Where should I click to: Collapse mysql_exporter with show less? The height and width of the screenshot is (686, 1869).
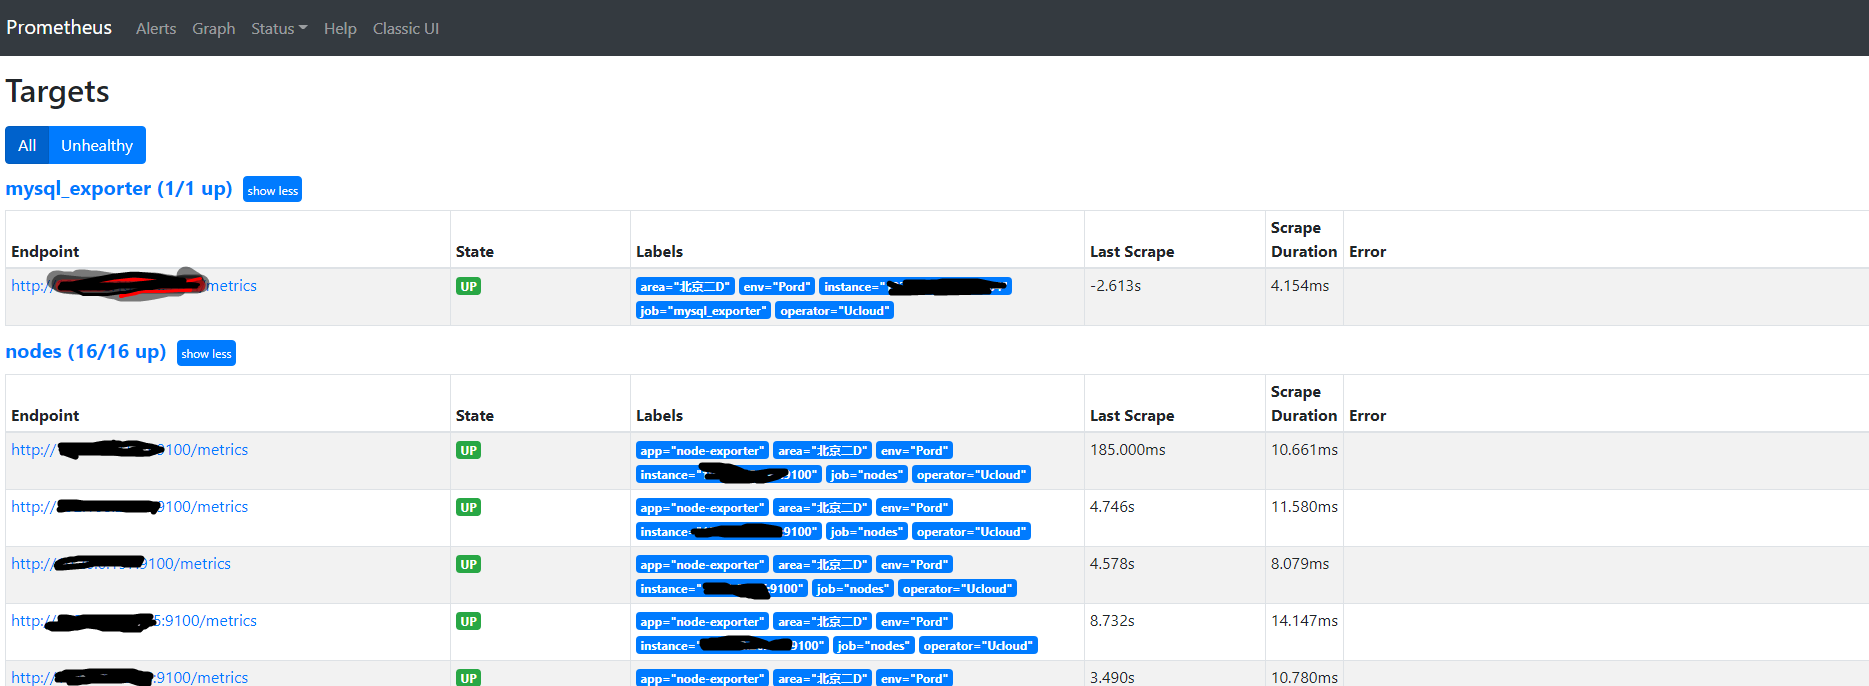(272, 190)
